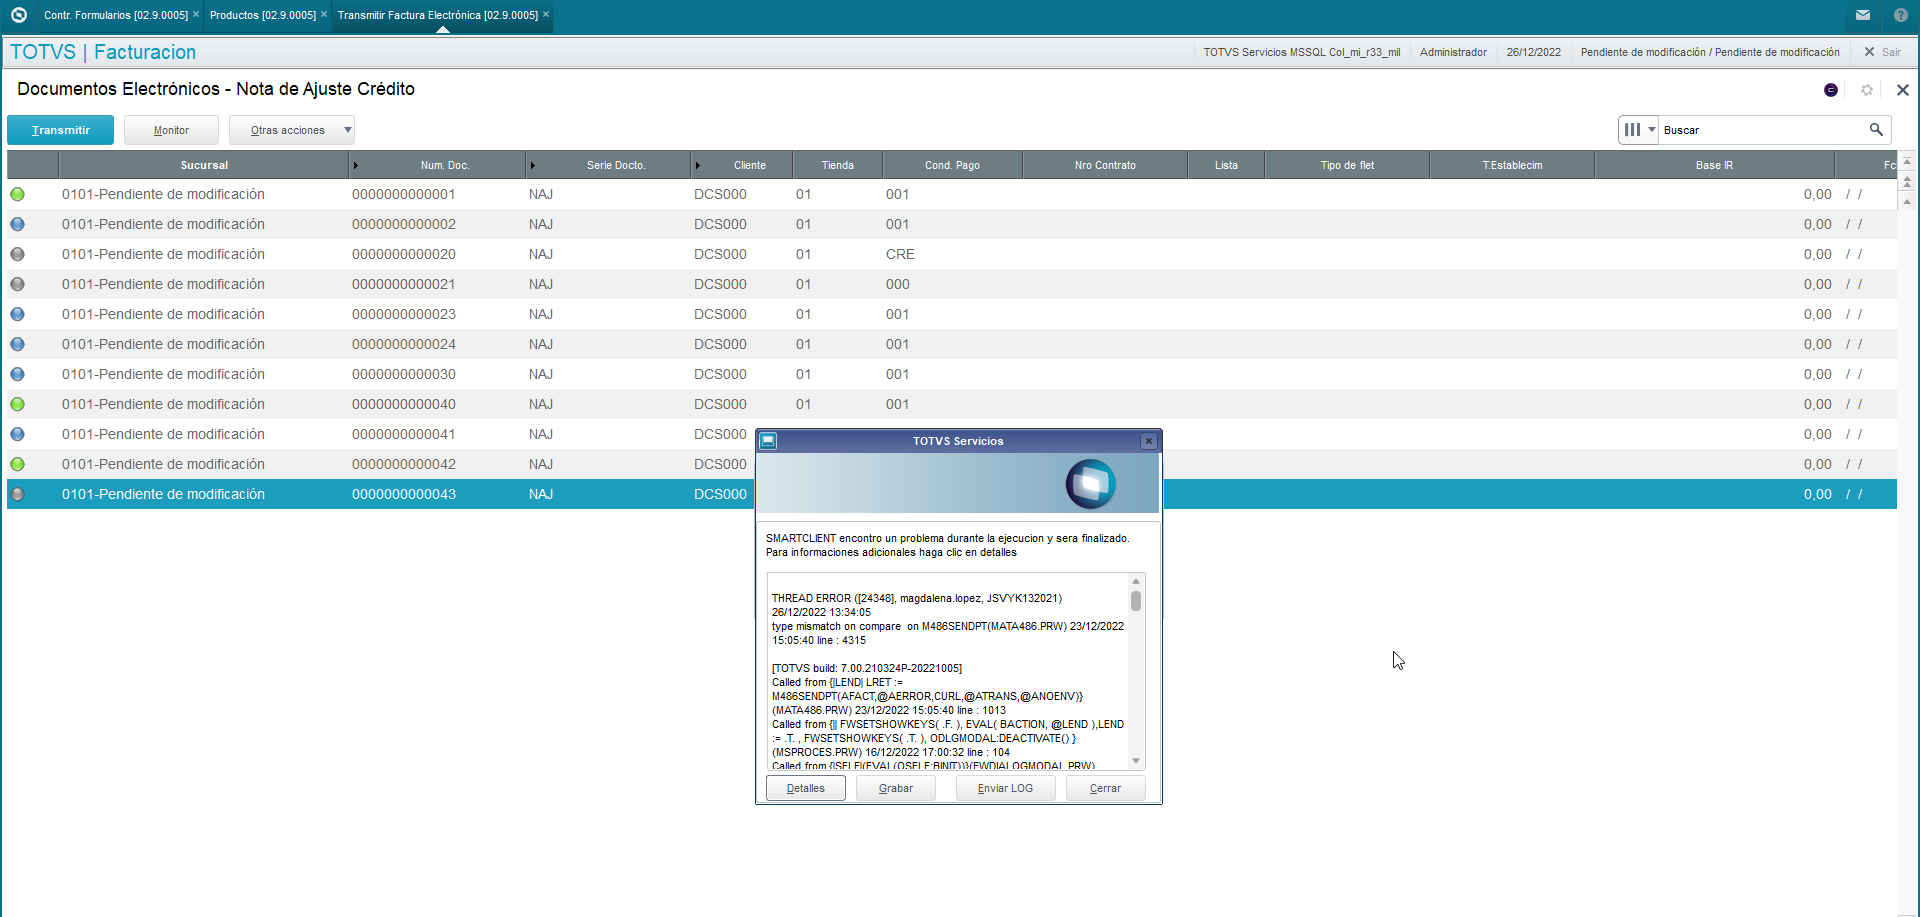Image resolution: width=1920 pixels, height=917 pixels.
Task: Close the Contr. Formularios tab
Action: point(196,14)
